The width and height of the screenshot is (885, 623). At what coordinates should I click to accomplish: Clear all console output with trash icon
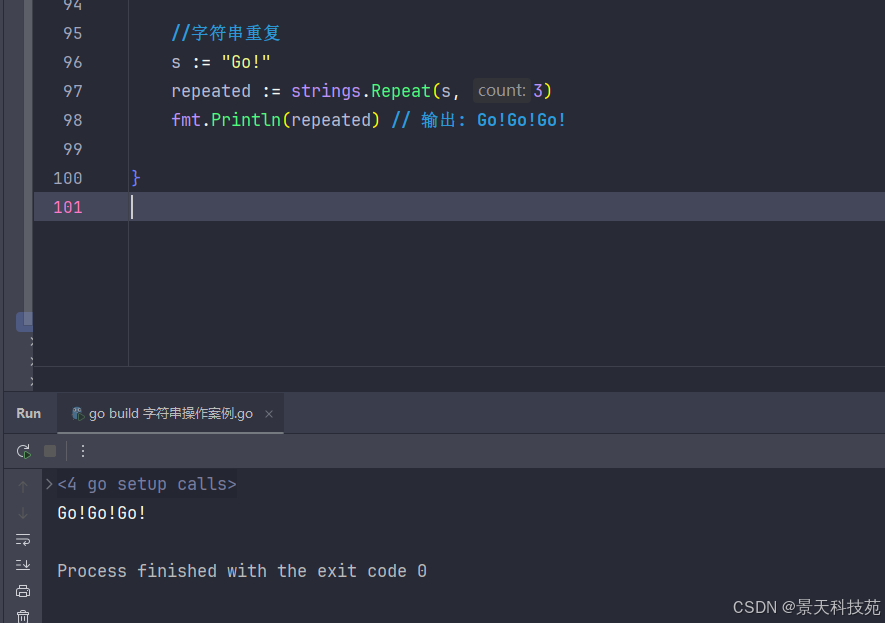coord(23,616)
